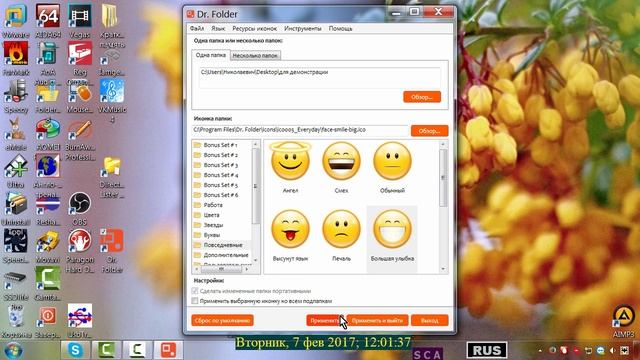Open the Файл menu
The height and width of the screenshot is (360, 640).
click(197, 29)
